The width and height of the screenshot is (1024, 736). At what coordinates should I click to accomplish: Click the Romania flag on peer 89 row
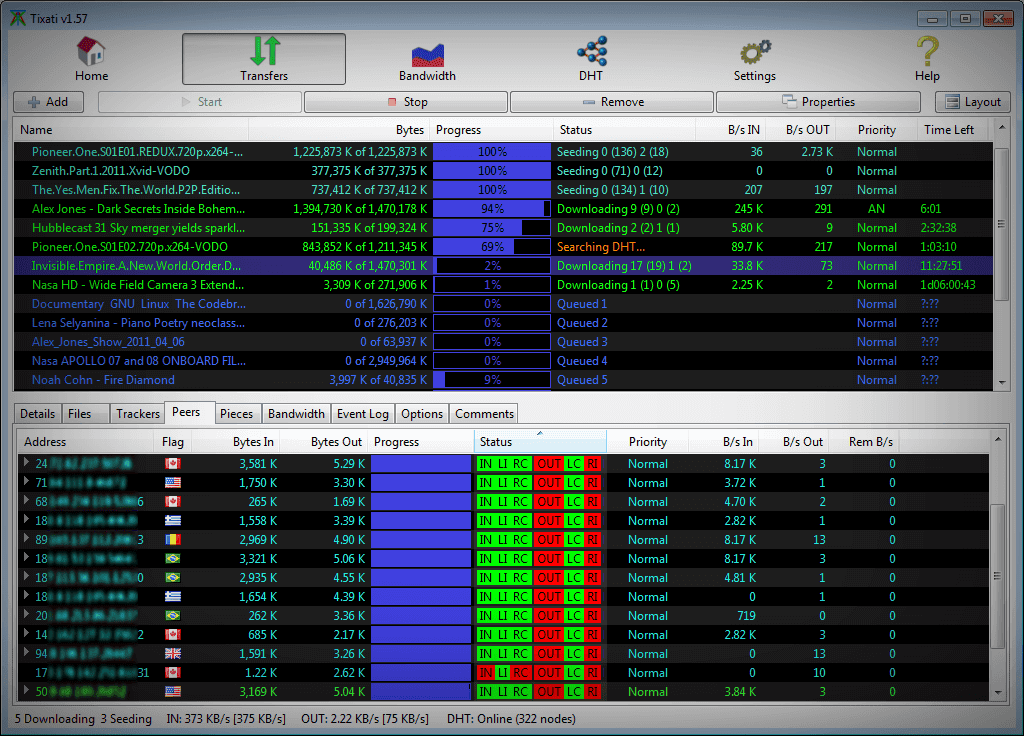tap(173, 539)
